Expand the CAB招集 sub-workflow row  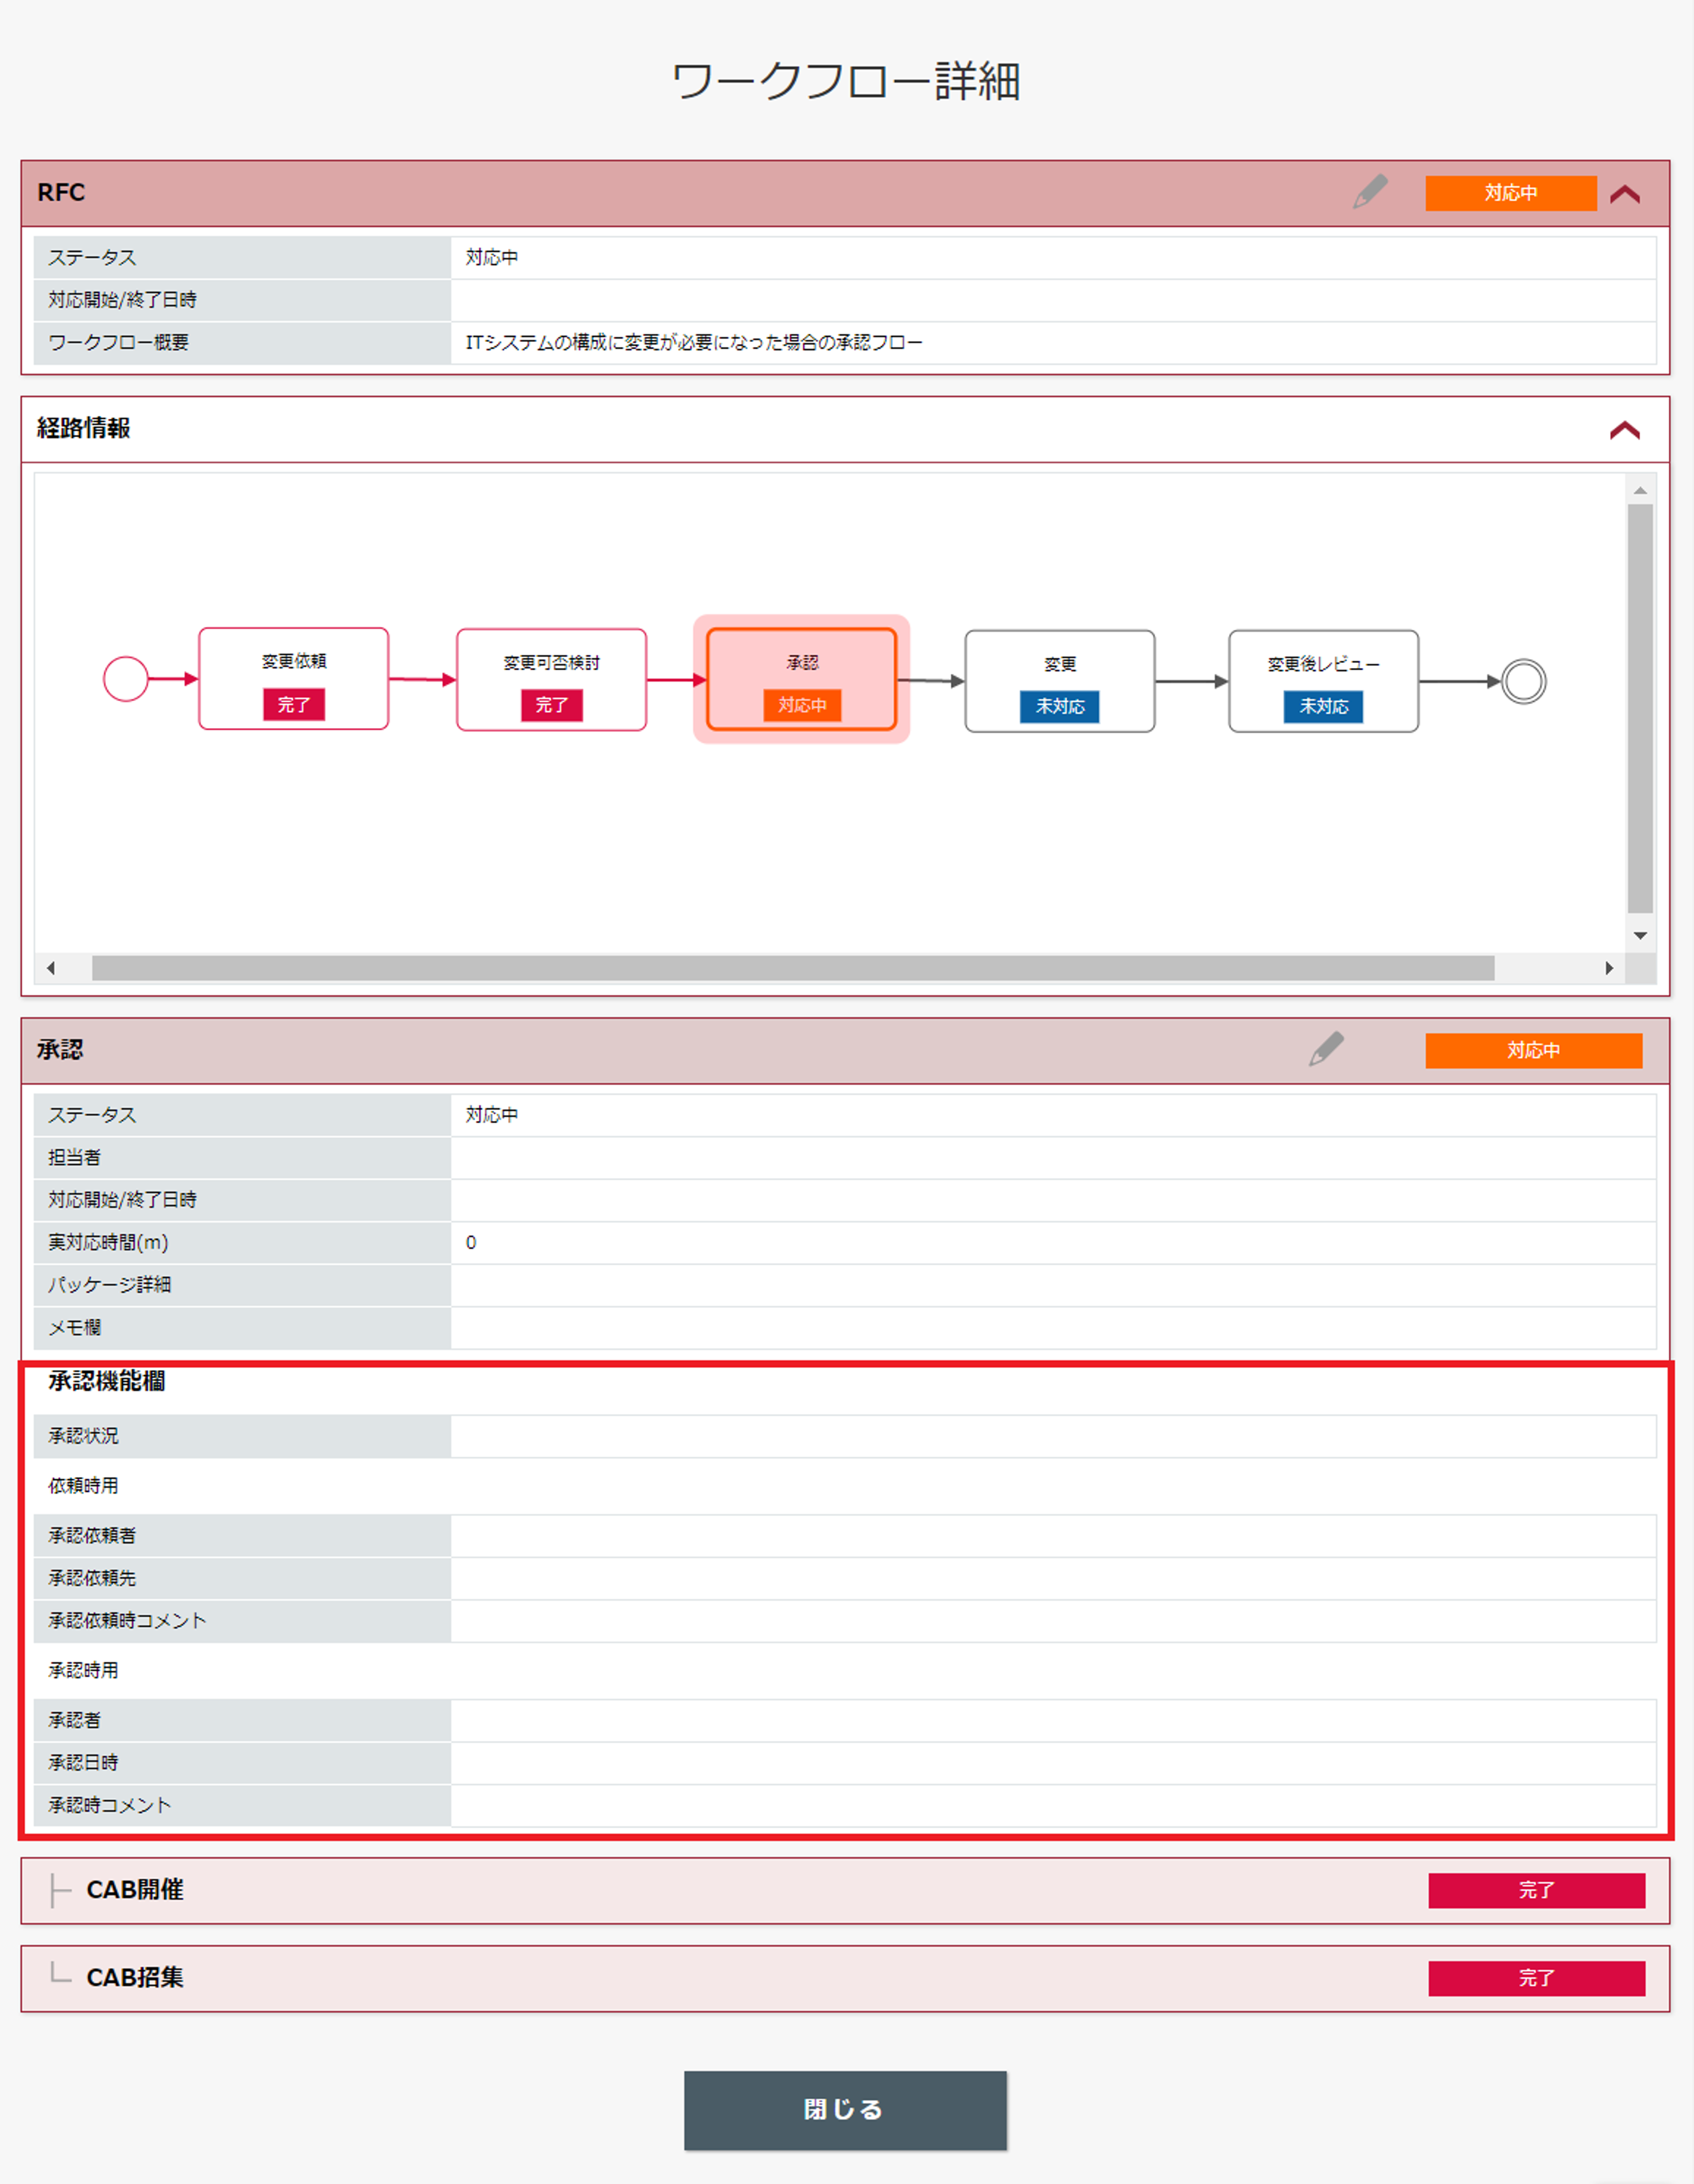pos(845,1978)
